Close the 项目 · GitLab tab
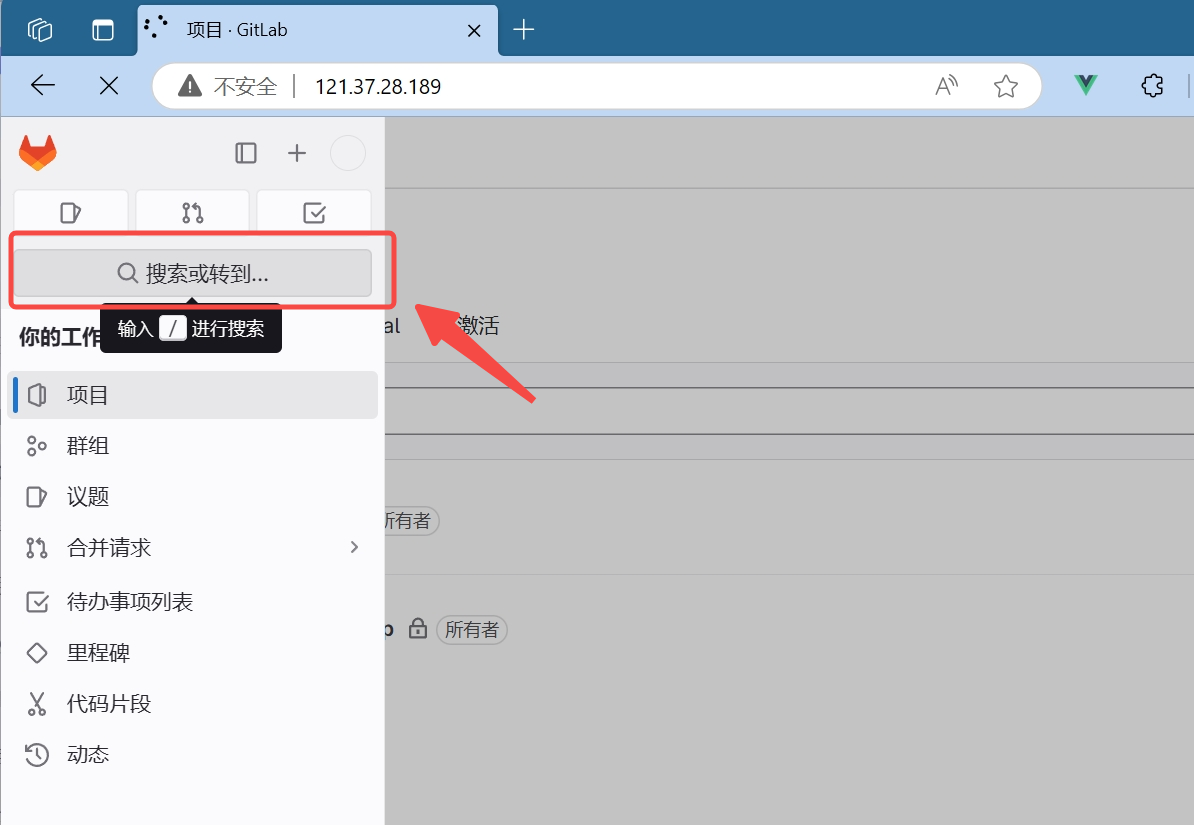This screenshot has width=1194, height=825. click(x=474, y=30)
